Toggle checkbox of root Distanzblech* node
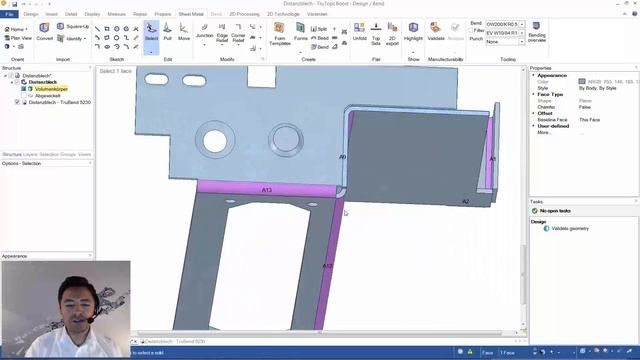 coord(11,76)
